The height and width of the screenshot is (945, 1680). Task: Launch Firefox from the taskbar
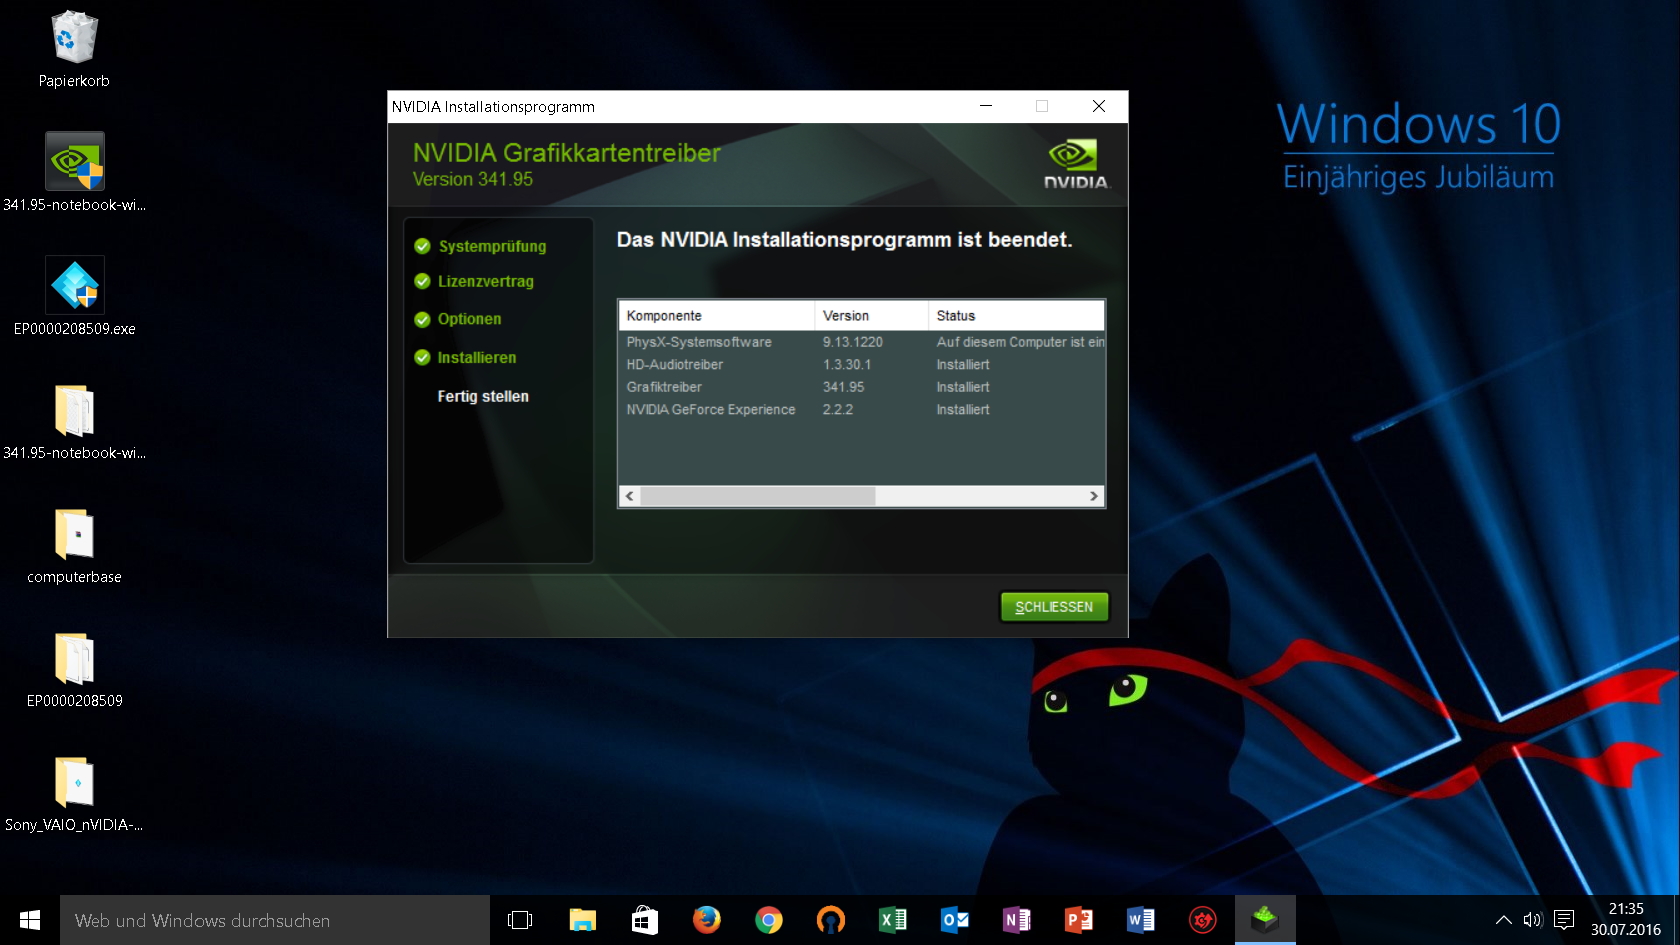coord(706,920)
